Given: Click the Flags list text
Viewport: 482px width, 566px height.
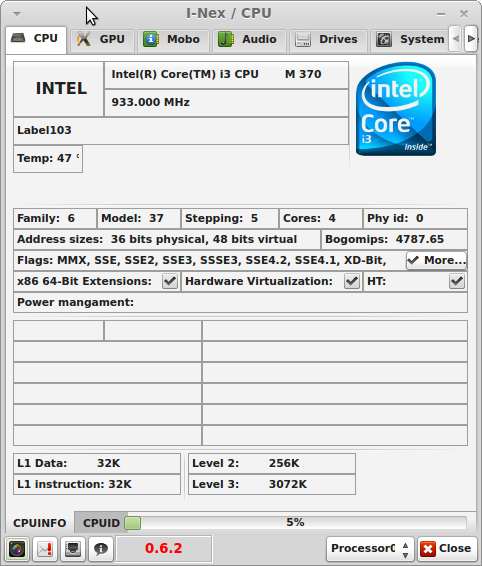Looking at the screenshot, I should (x=201, y=260).
